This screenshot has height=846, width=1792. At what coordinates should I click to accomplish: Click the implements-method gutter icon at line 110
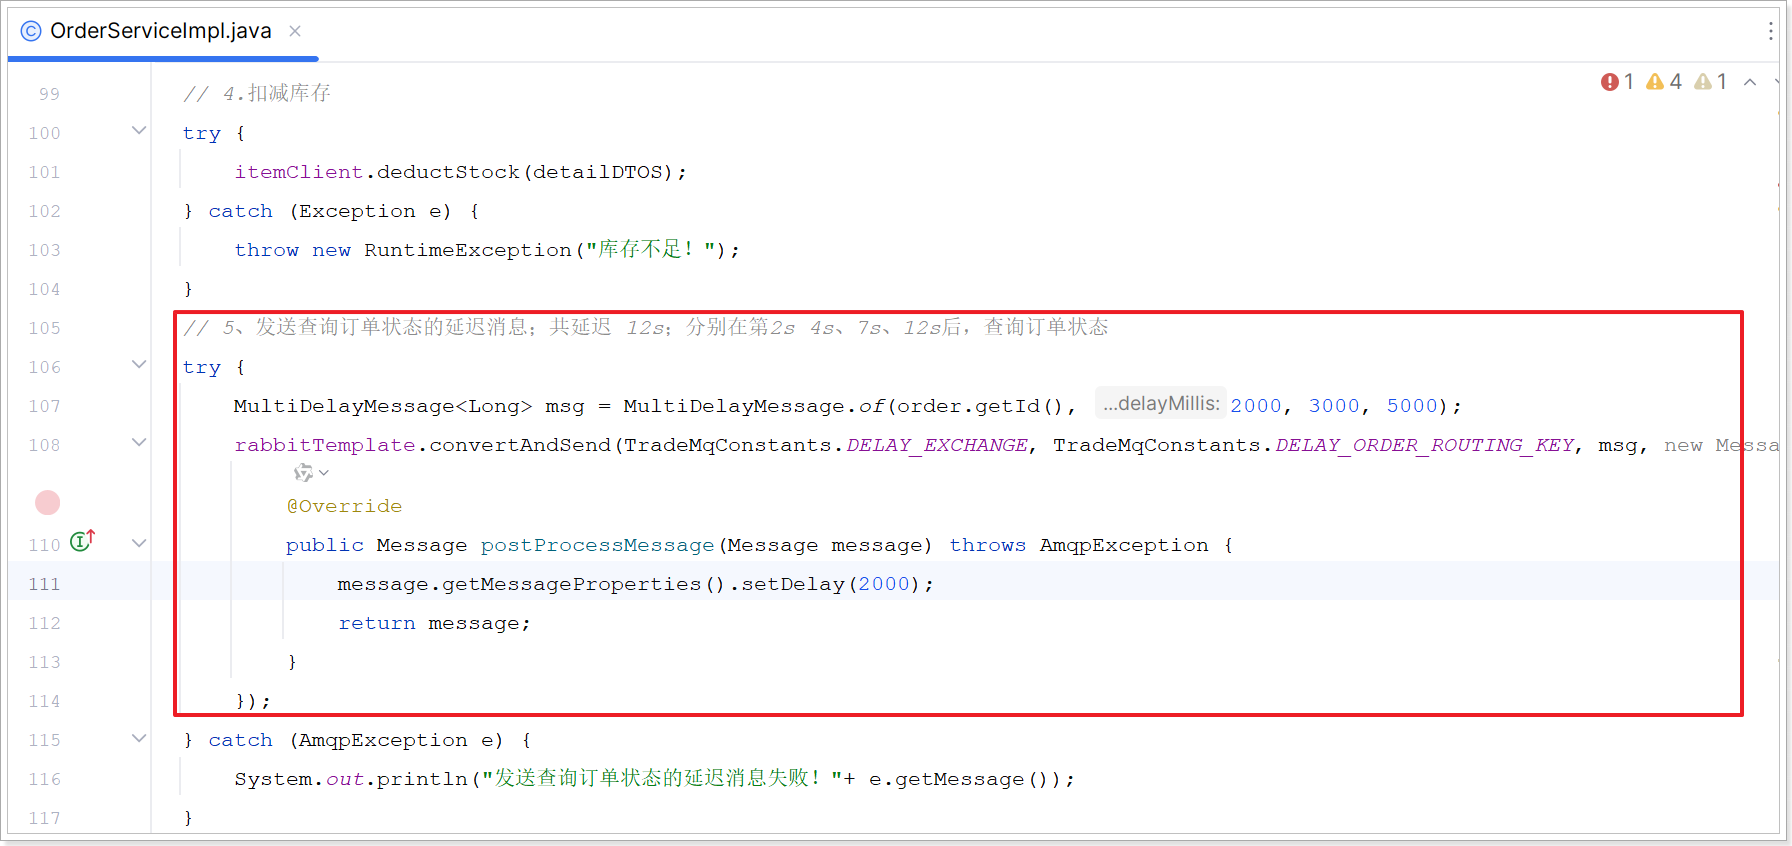pos(83,541)
